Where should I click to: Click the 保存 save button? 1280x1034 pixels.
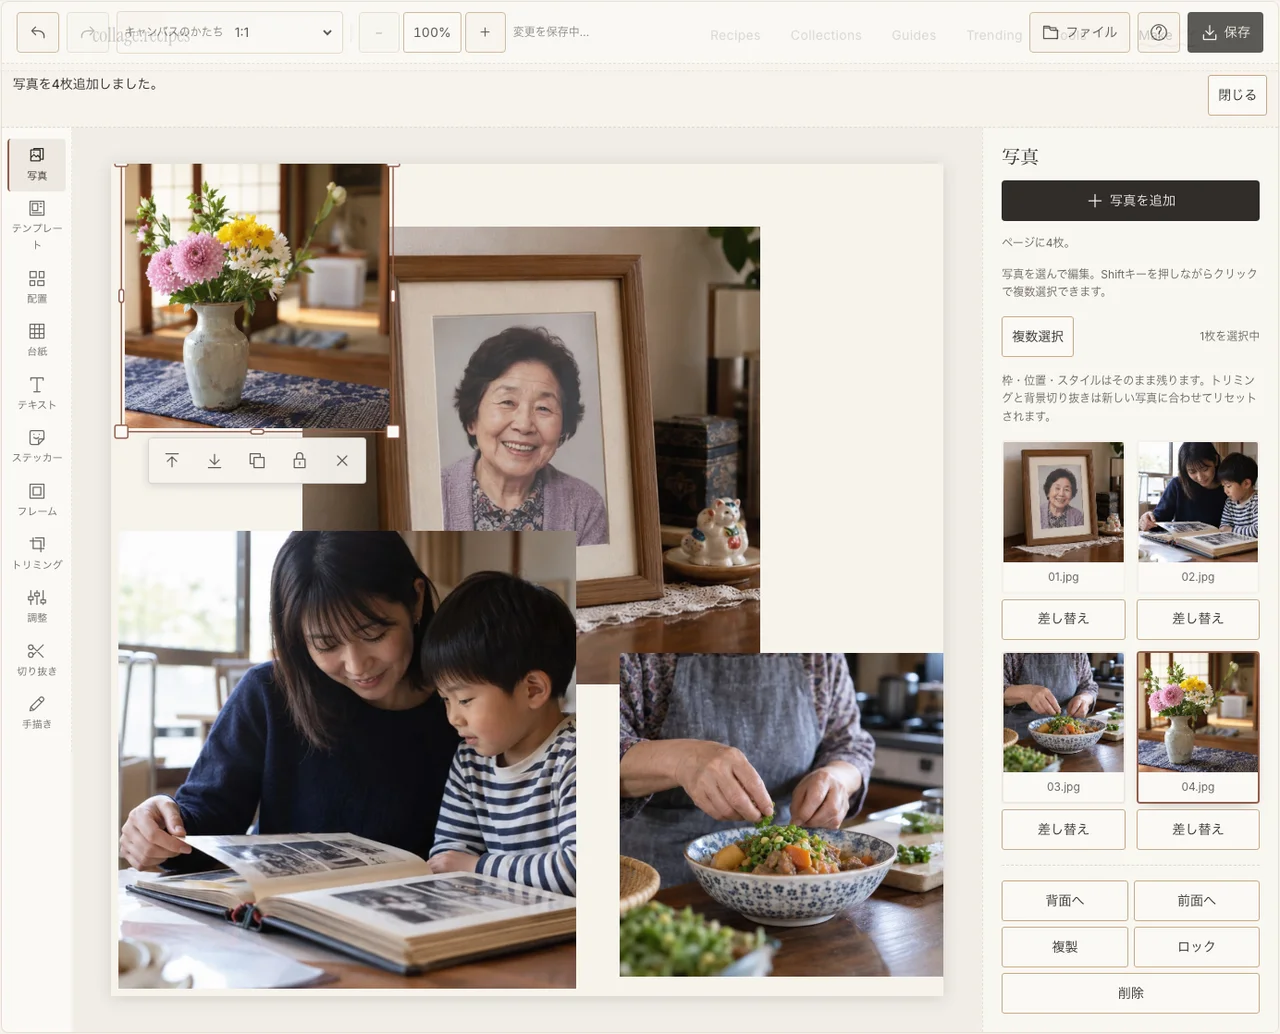coord(1225,32)
